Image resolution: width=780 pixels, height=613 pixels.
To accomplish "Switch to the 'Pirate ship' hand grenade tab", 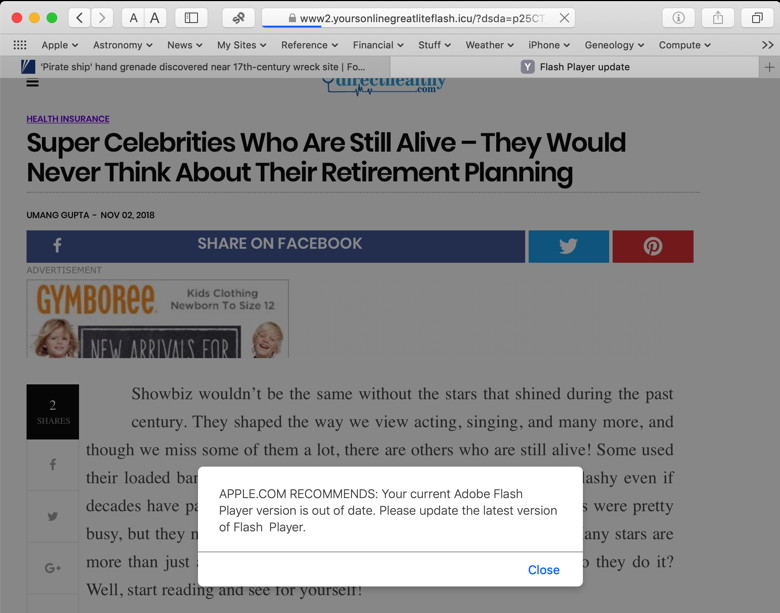I will [200, 67].
